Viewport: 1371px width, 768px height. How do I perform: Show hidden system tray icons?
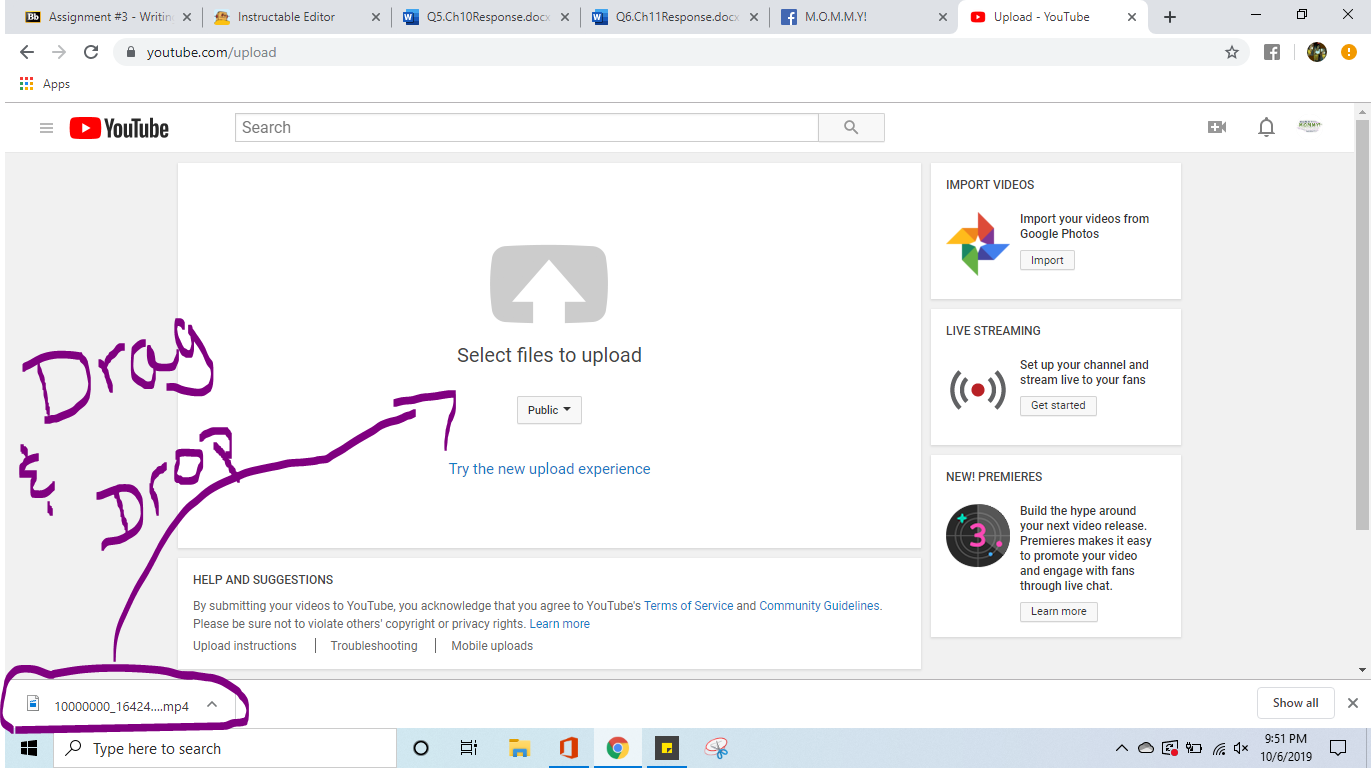1121,748
